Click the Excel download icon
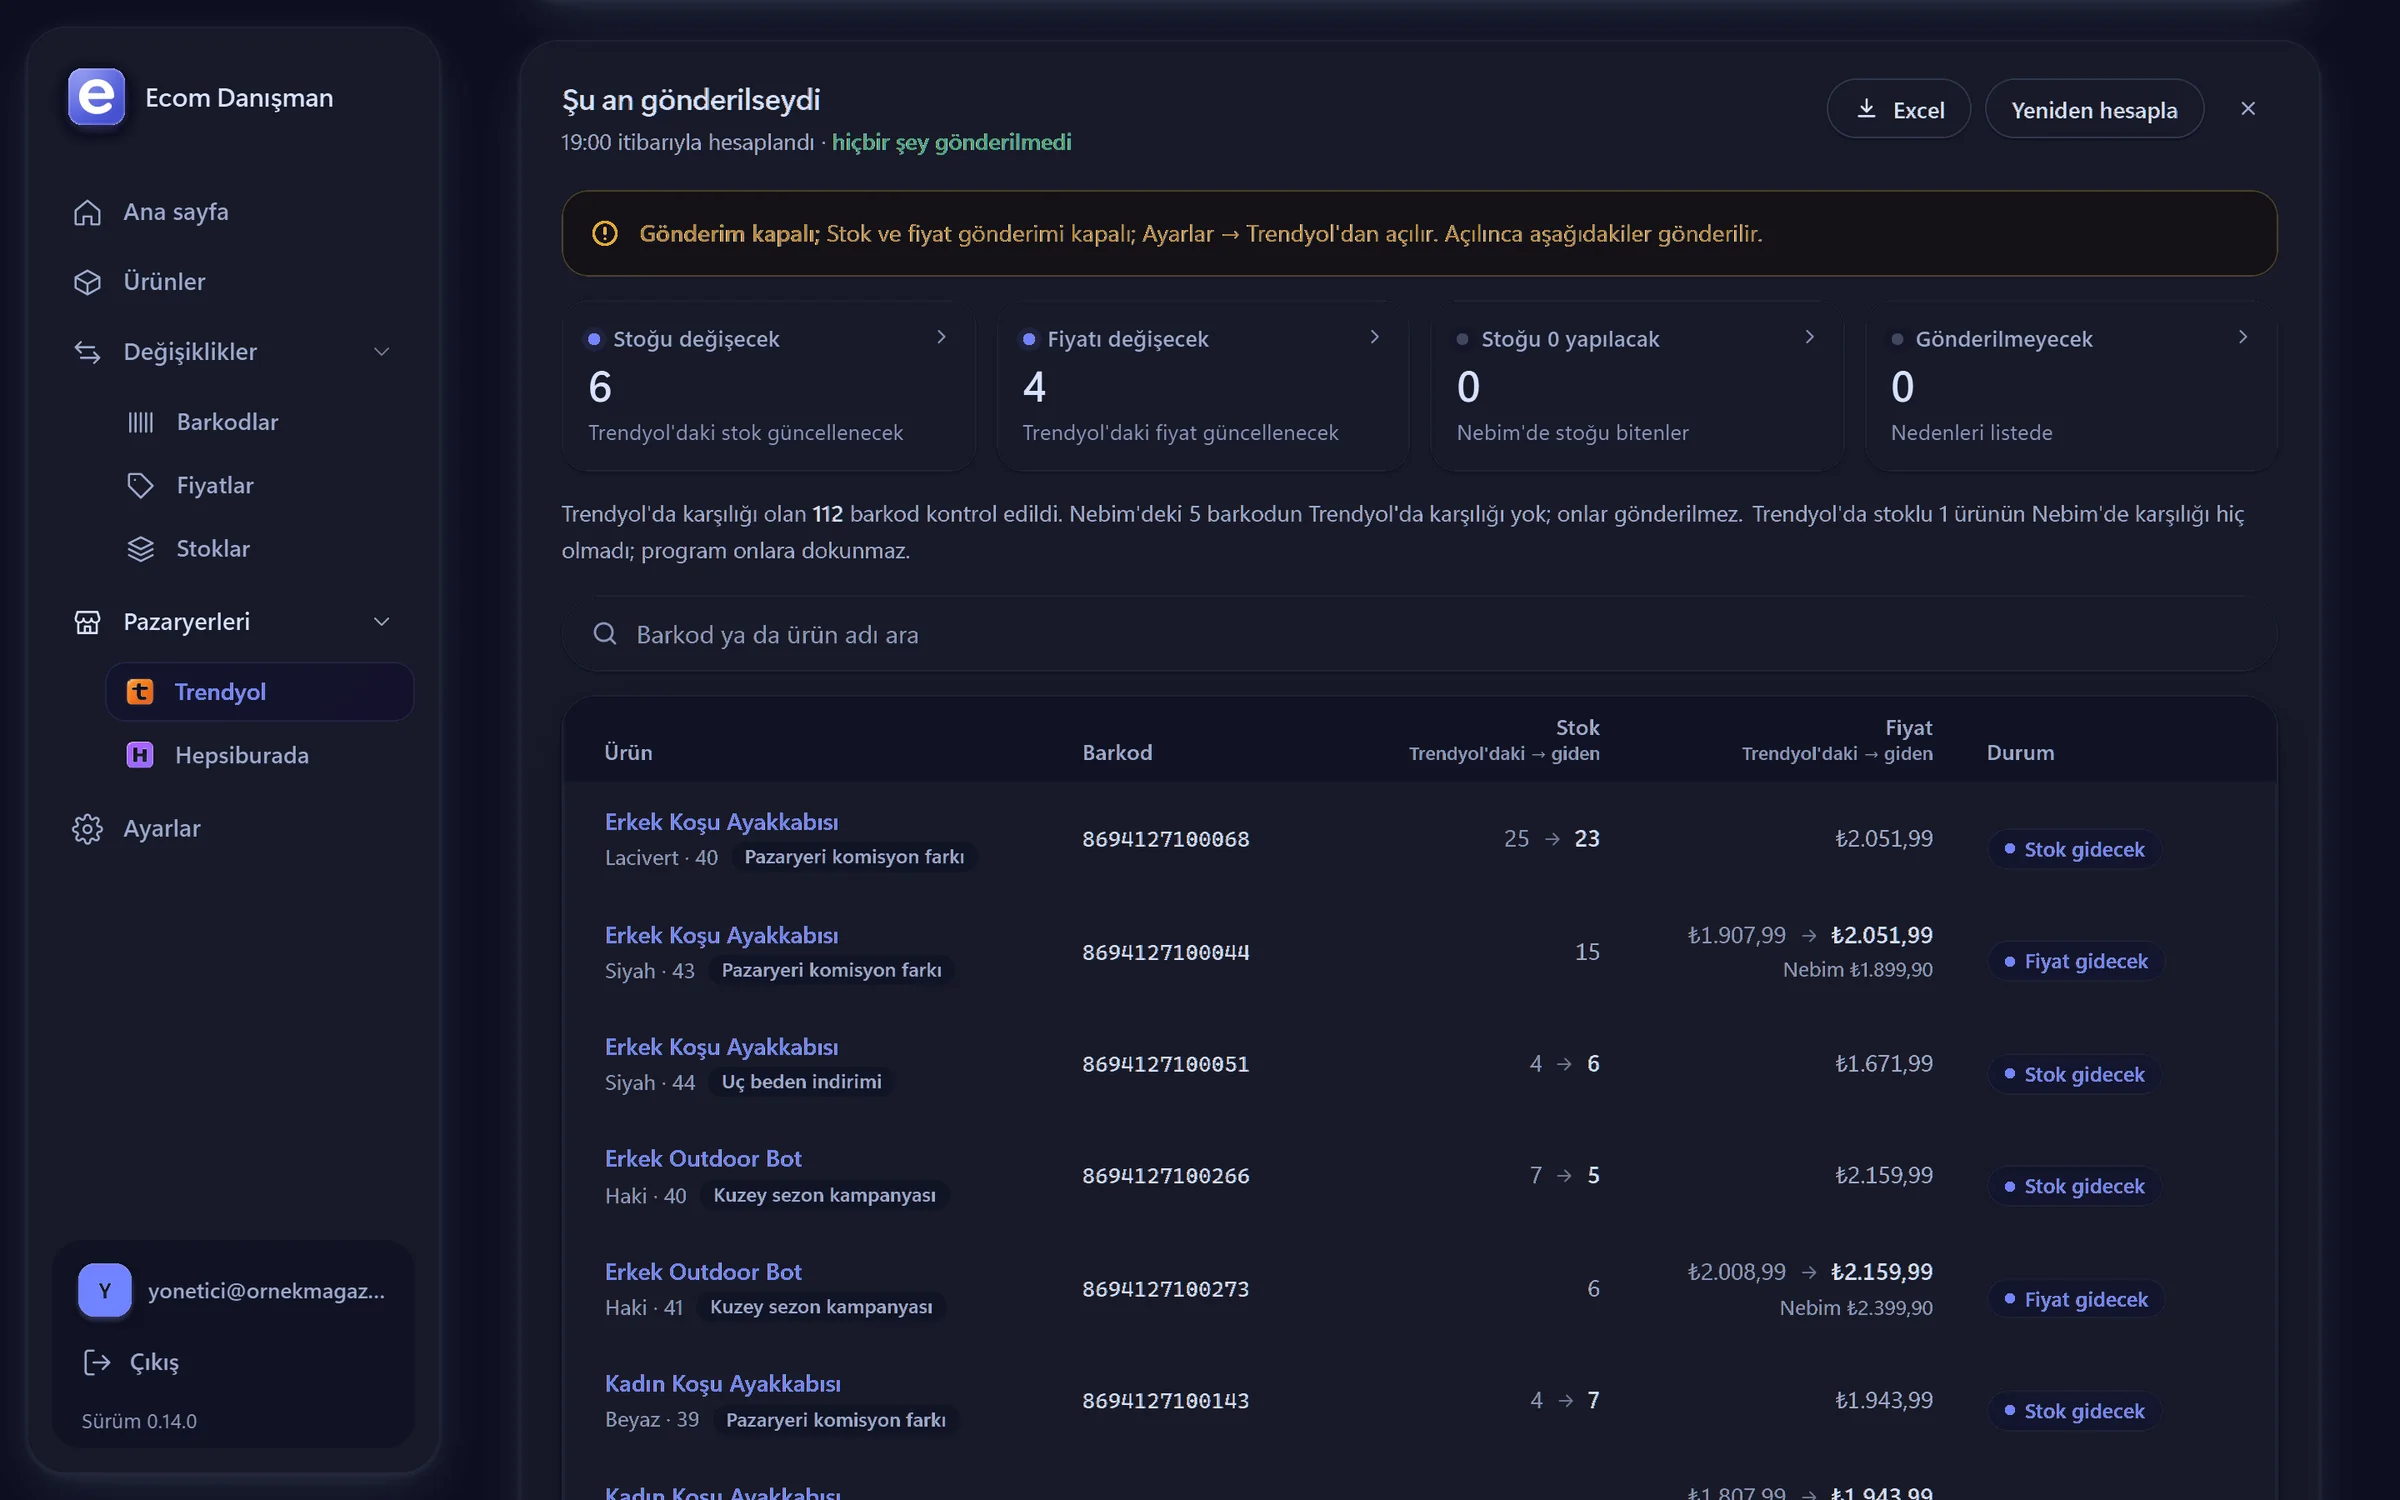The height and width of the screenshot is (1500, 2400). pyautogui.click(x=1866, y=109)
